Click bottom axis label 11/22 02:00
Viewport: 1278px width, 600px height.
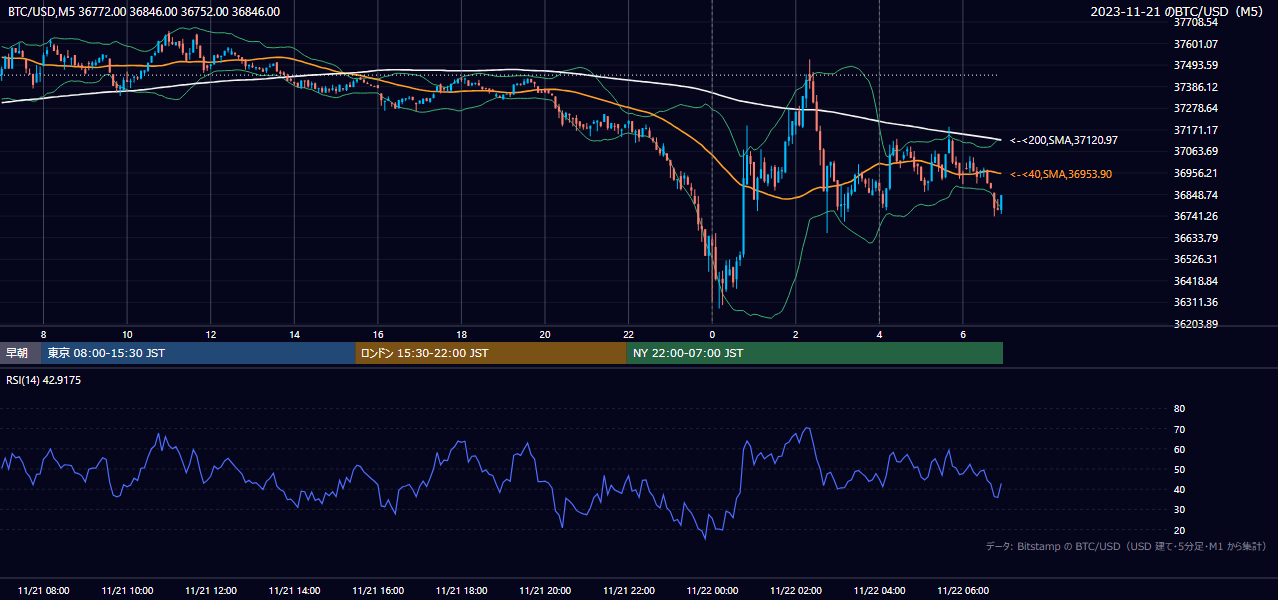click(795, 590)
